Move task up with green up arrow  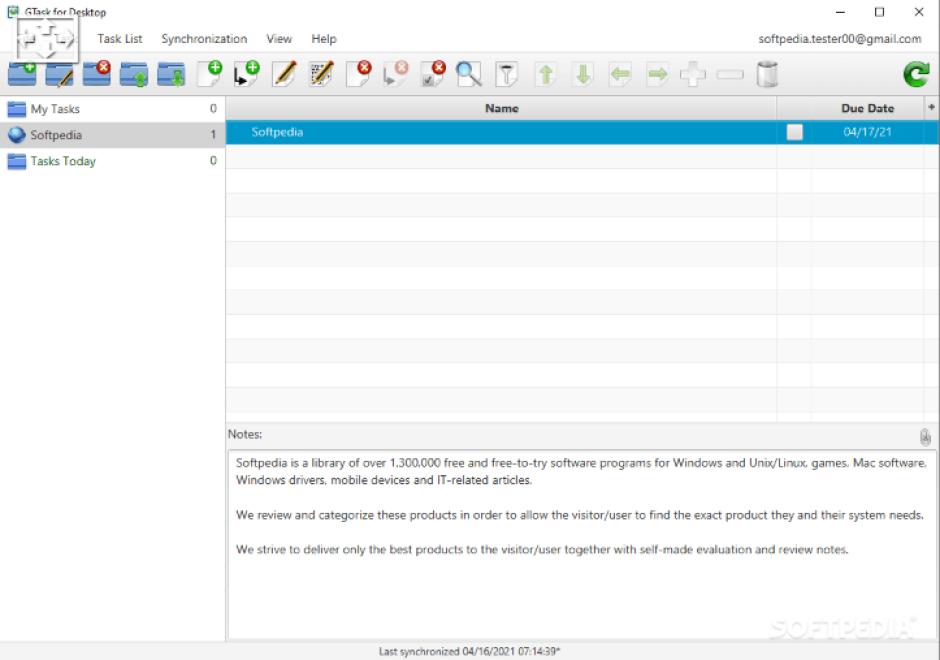(546, 74)
